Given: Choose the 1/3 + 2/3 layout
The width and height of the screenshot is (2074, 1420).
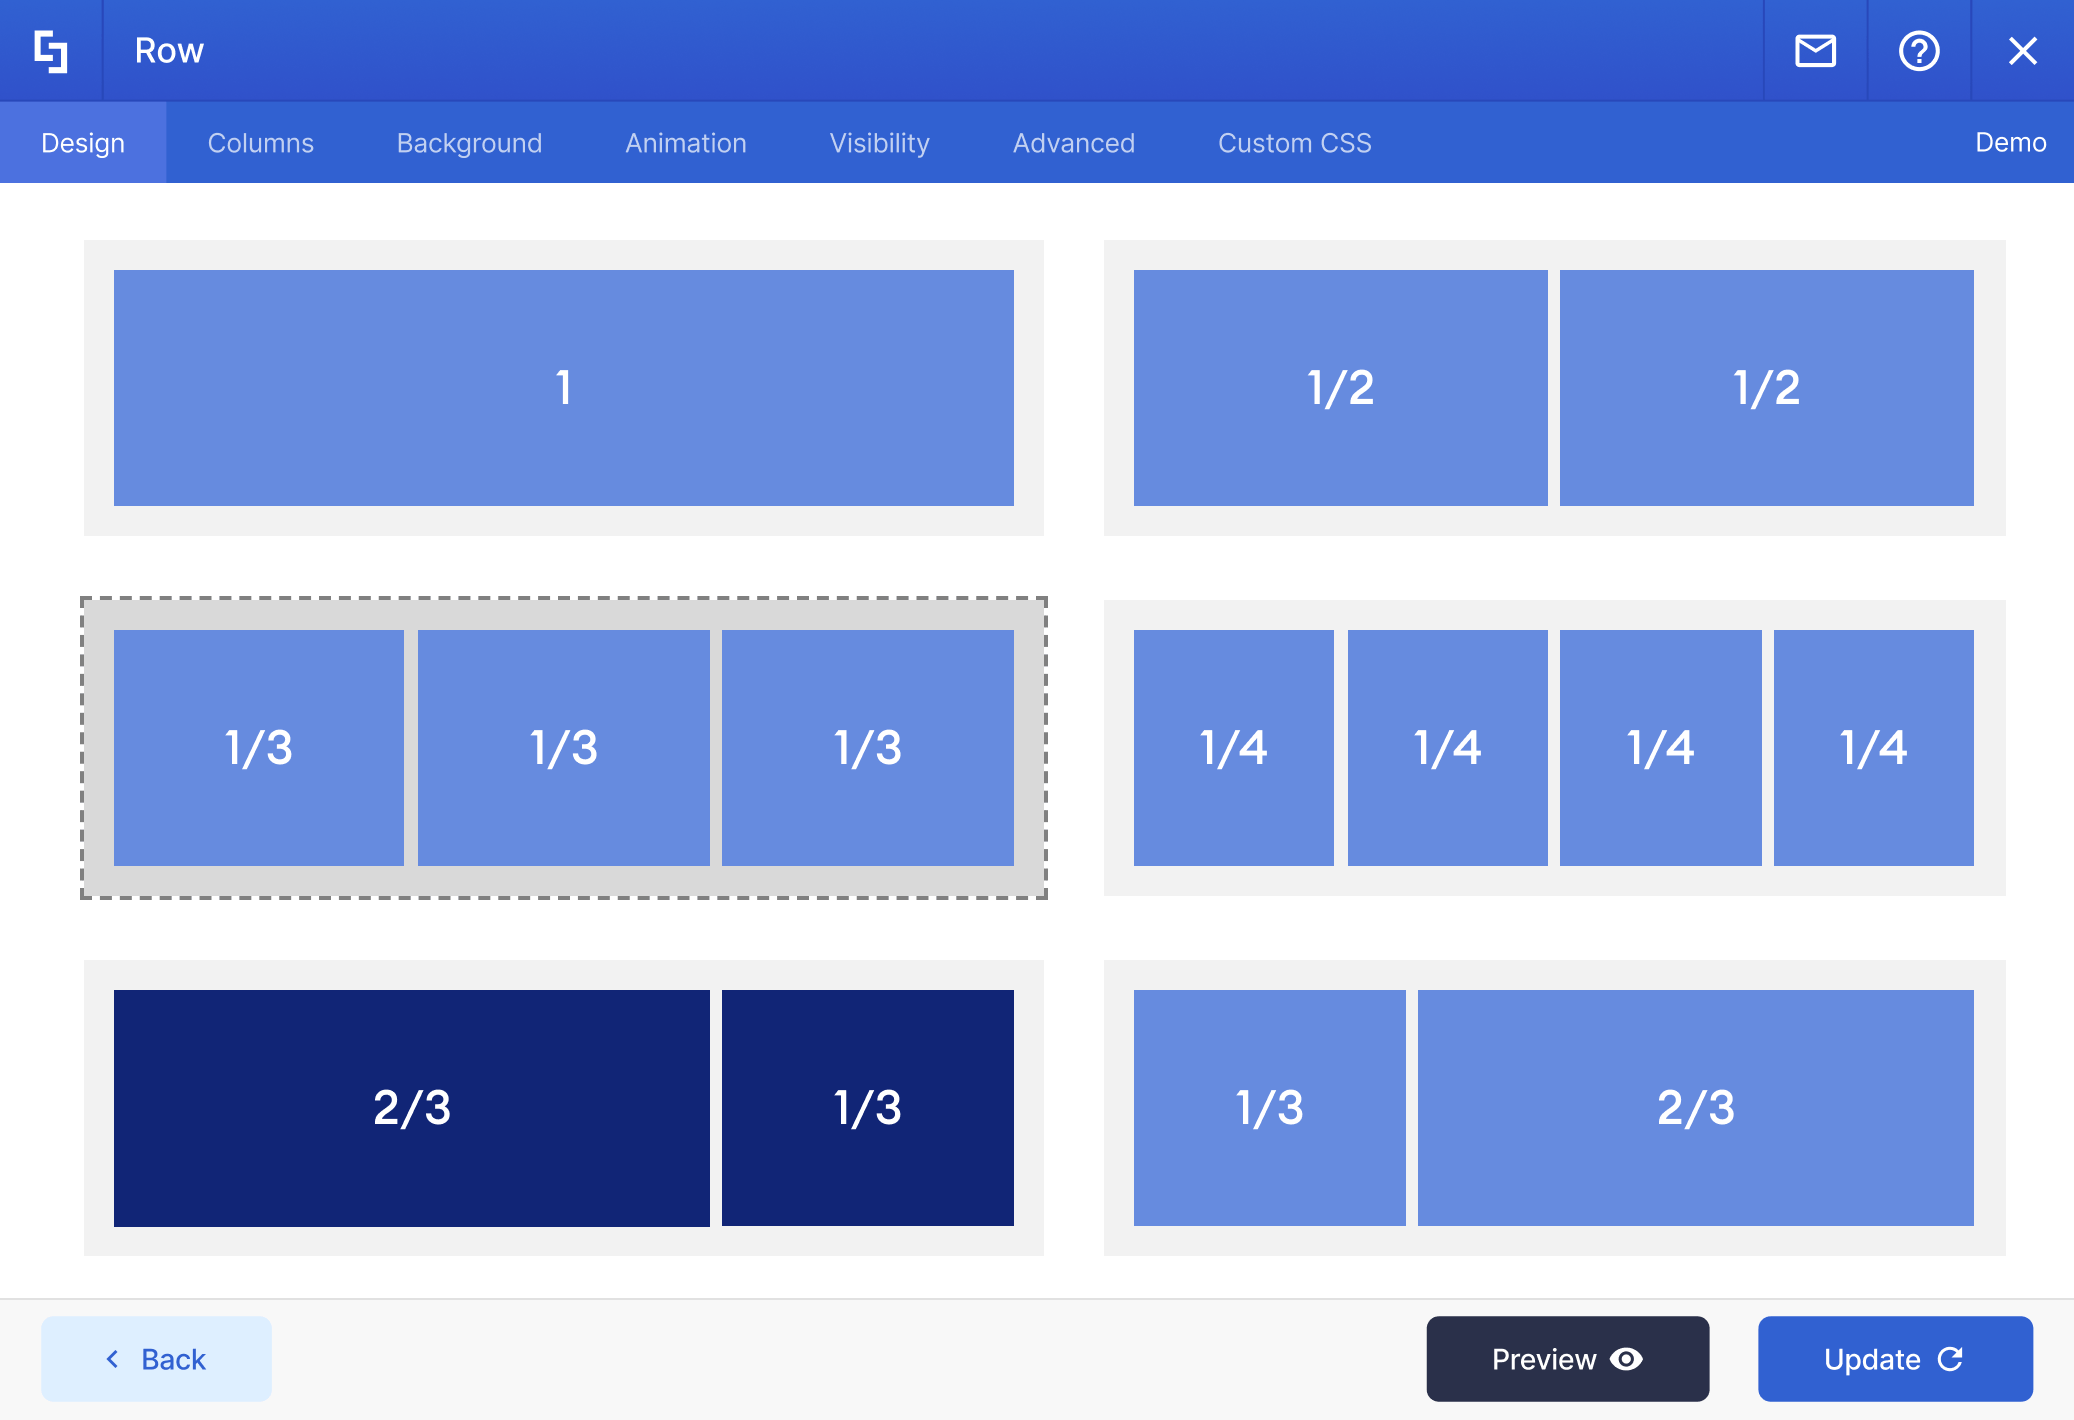Looking at the screenshot, I should point(1553,1108).
